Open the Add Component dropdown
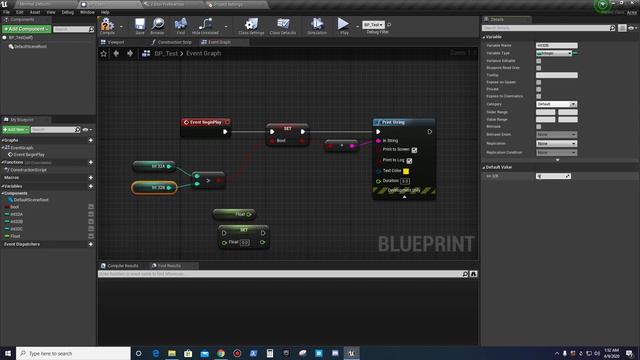This screenshot has height=360, width=640. (27, 29)
